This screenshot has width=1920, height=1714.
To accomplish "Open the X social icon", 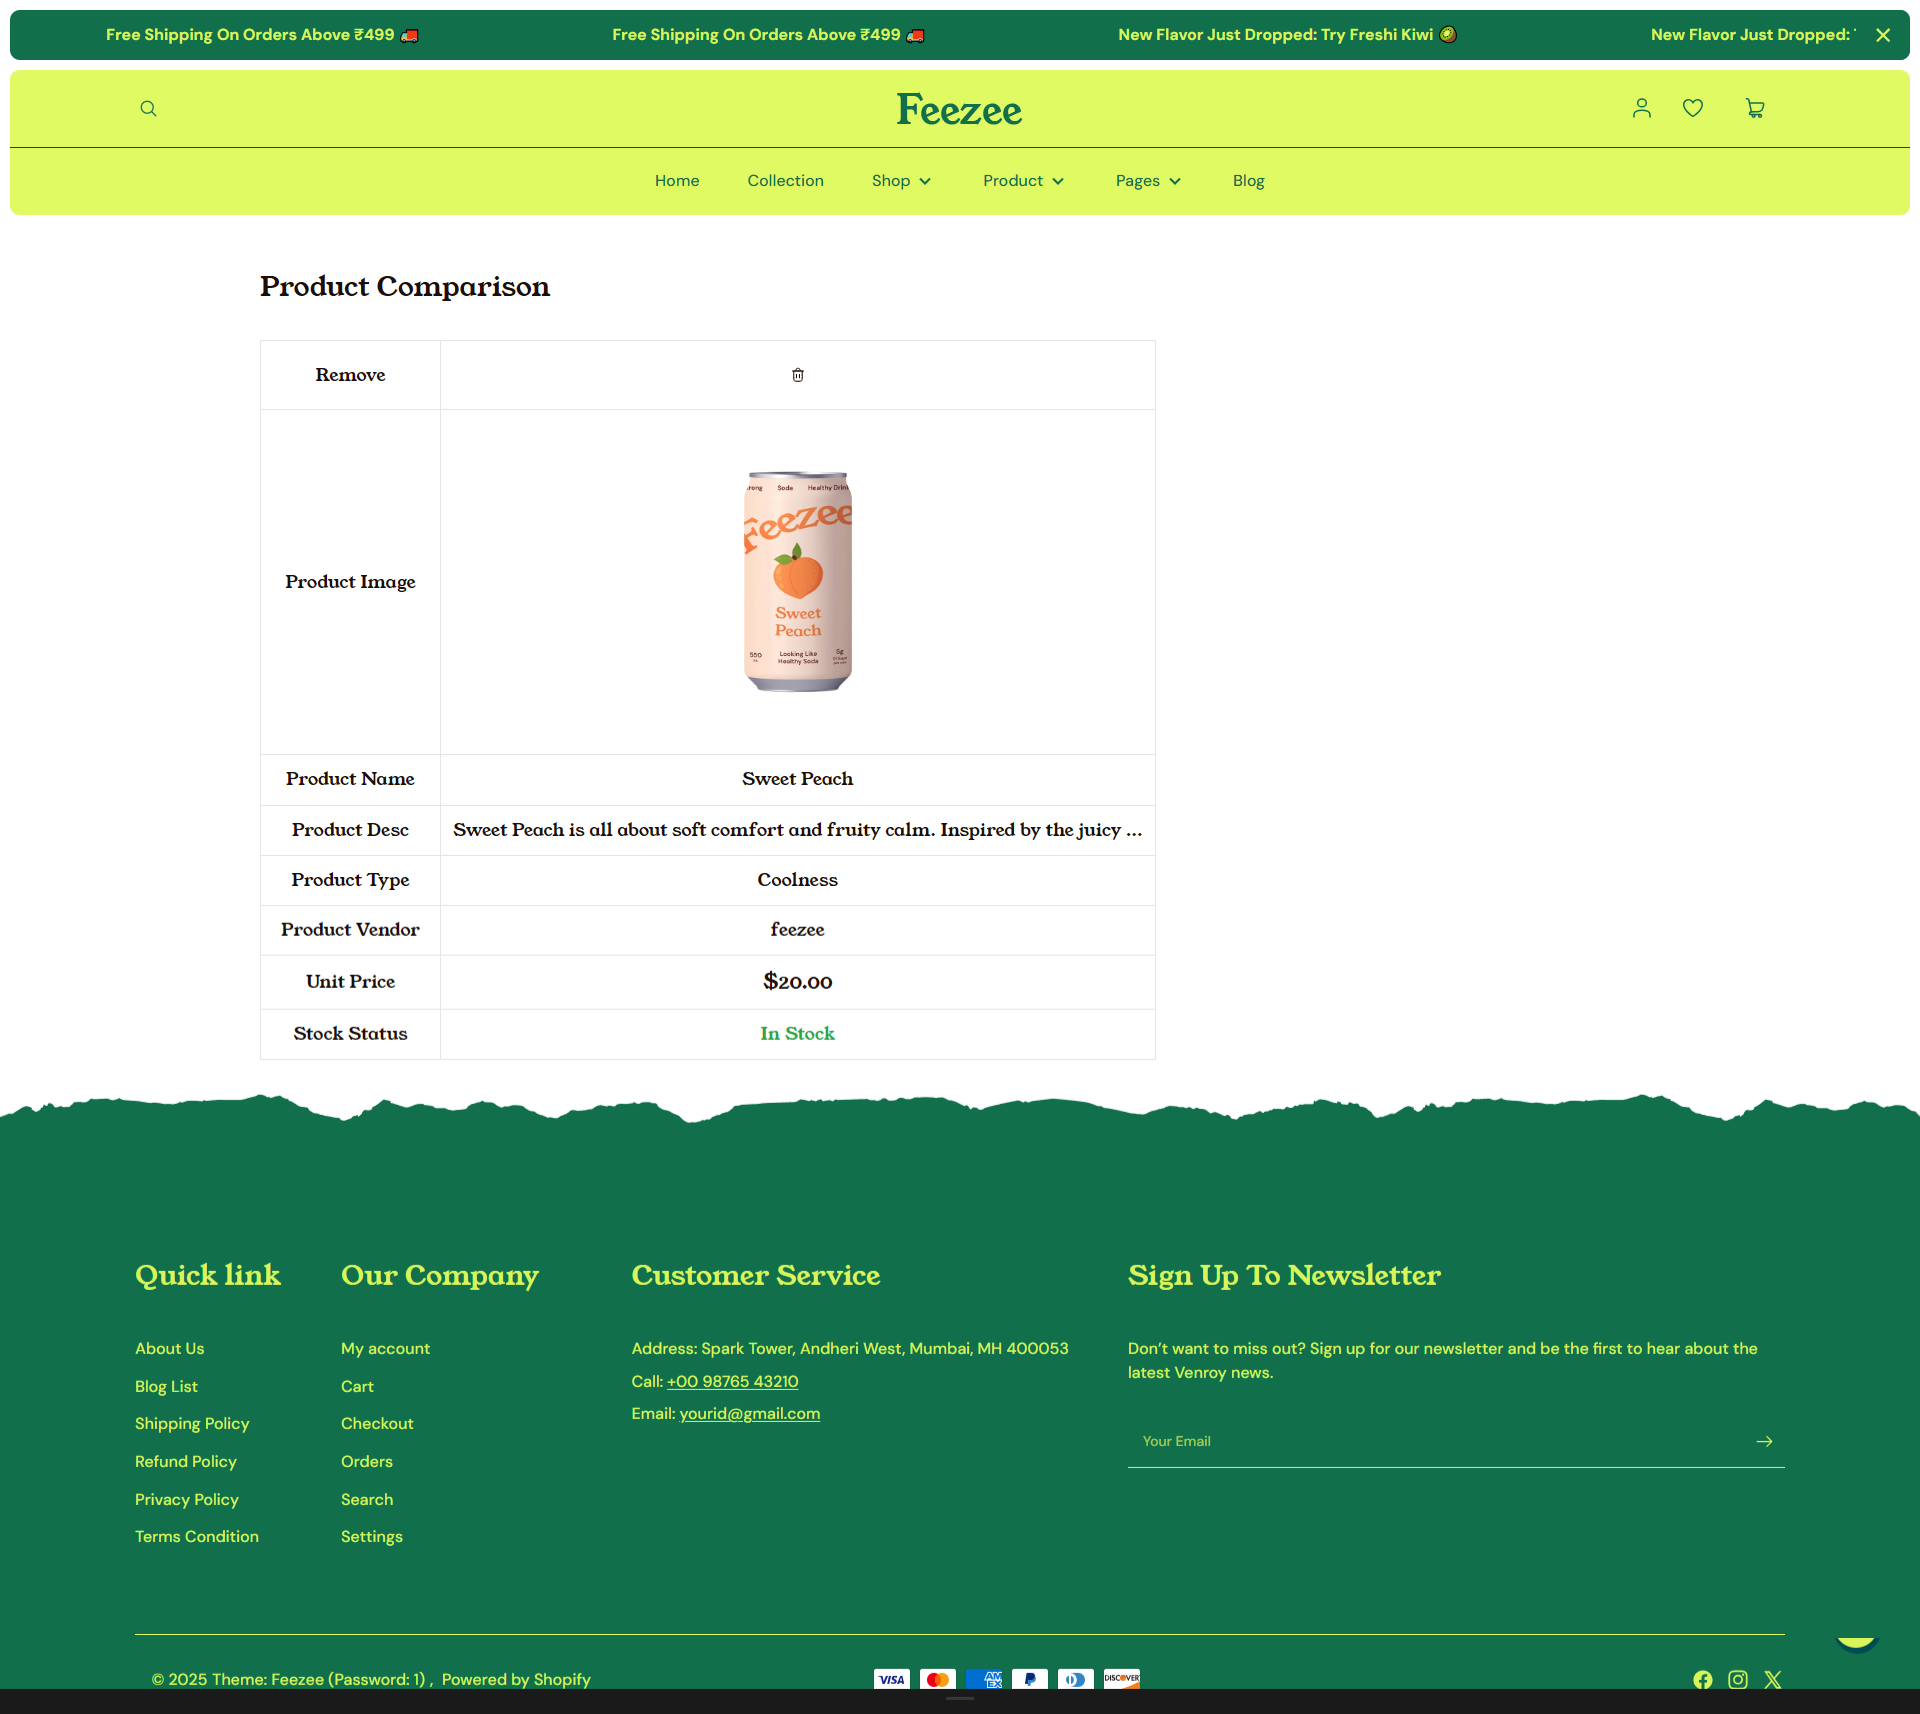I will (1773, 1680).
